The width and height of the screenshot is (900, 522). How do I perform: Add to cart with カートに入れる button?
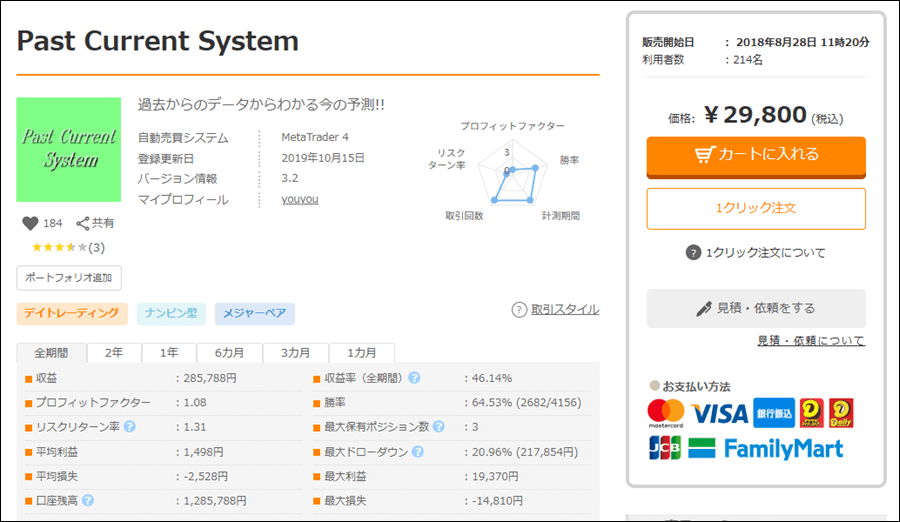(756, 155)
